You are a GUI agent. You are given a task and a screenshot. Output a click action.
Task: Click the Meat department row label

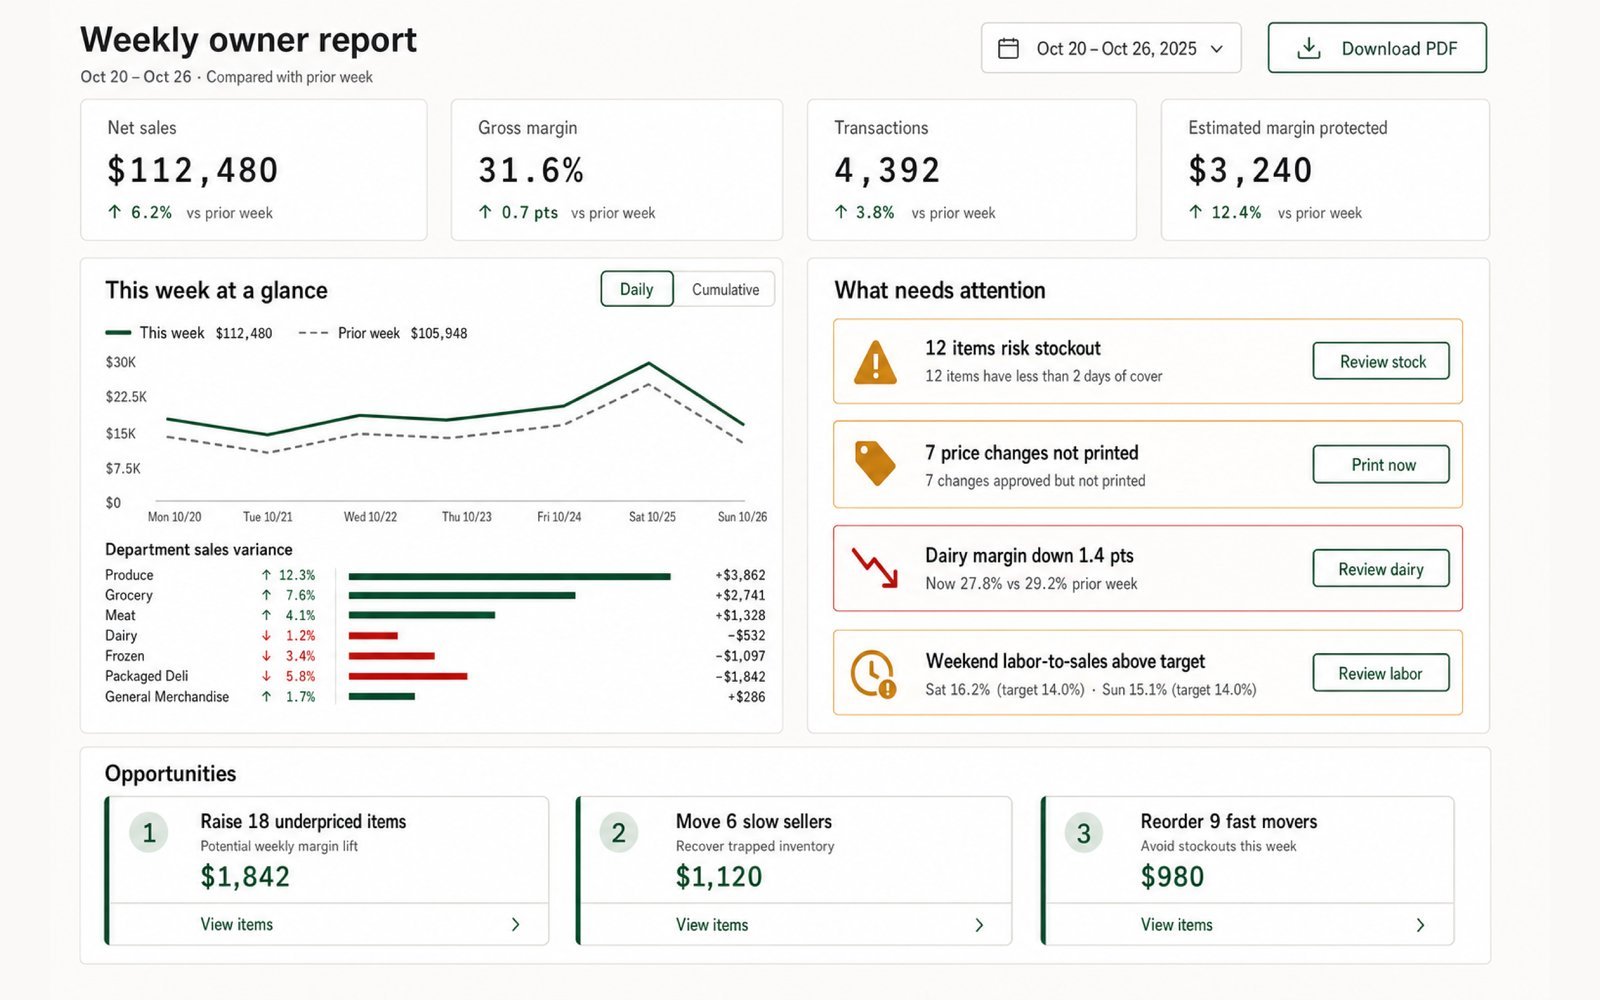coord(120,615)
